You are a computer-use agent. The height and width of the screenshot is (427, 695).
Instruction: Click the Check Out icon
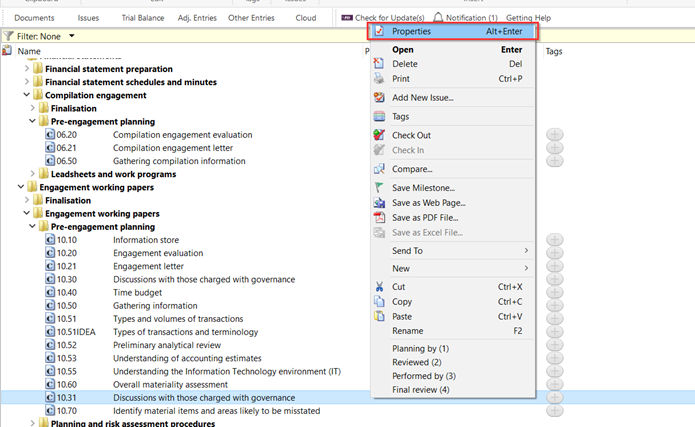378,135
